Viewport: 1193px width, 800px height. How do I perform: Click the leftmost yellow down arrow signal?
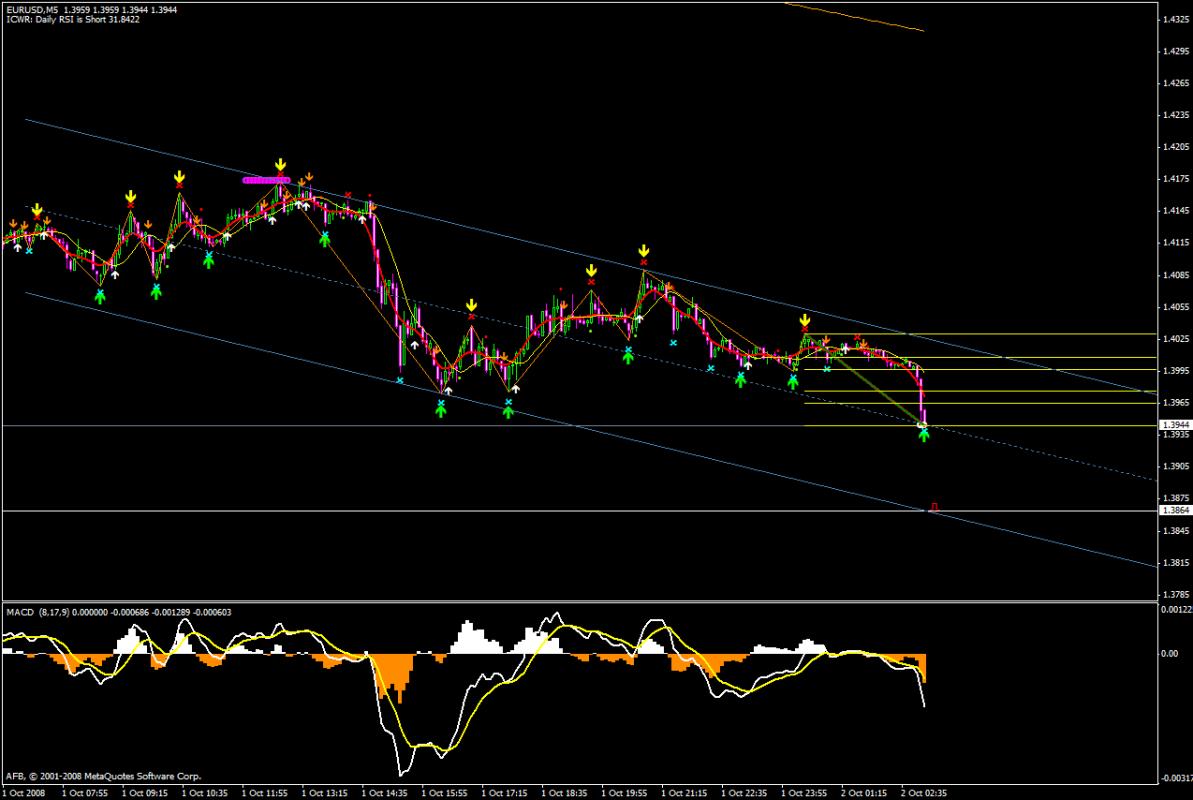tap(37, 210)
